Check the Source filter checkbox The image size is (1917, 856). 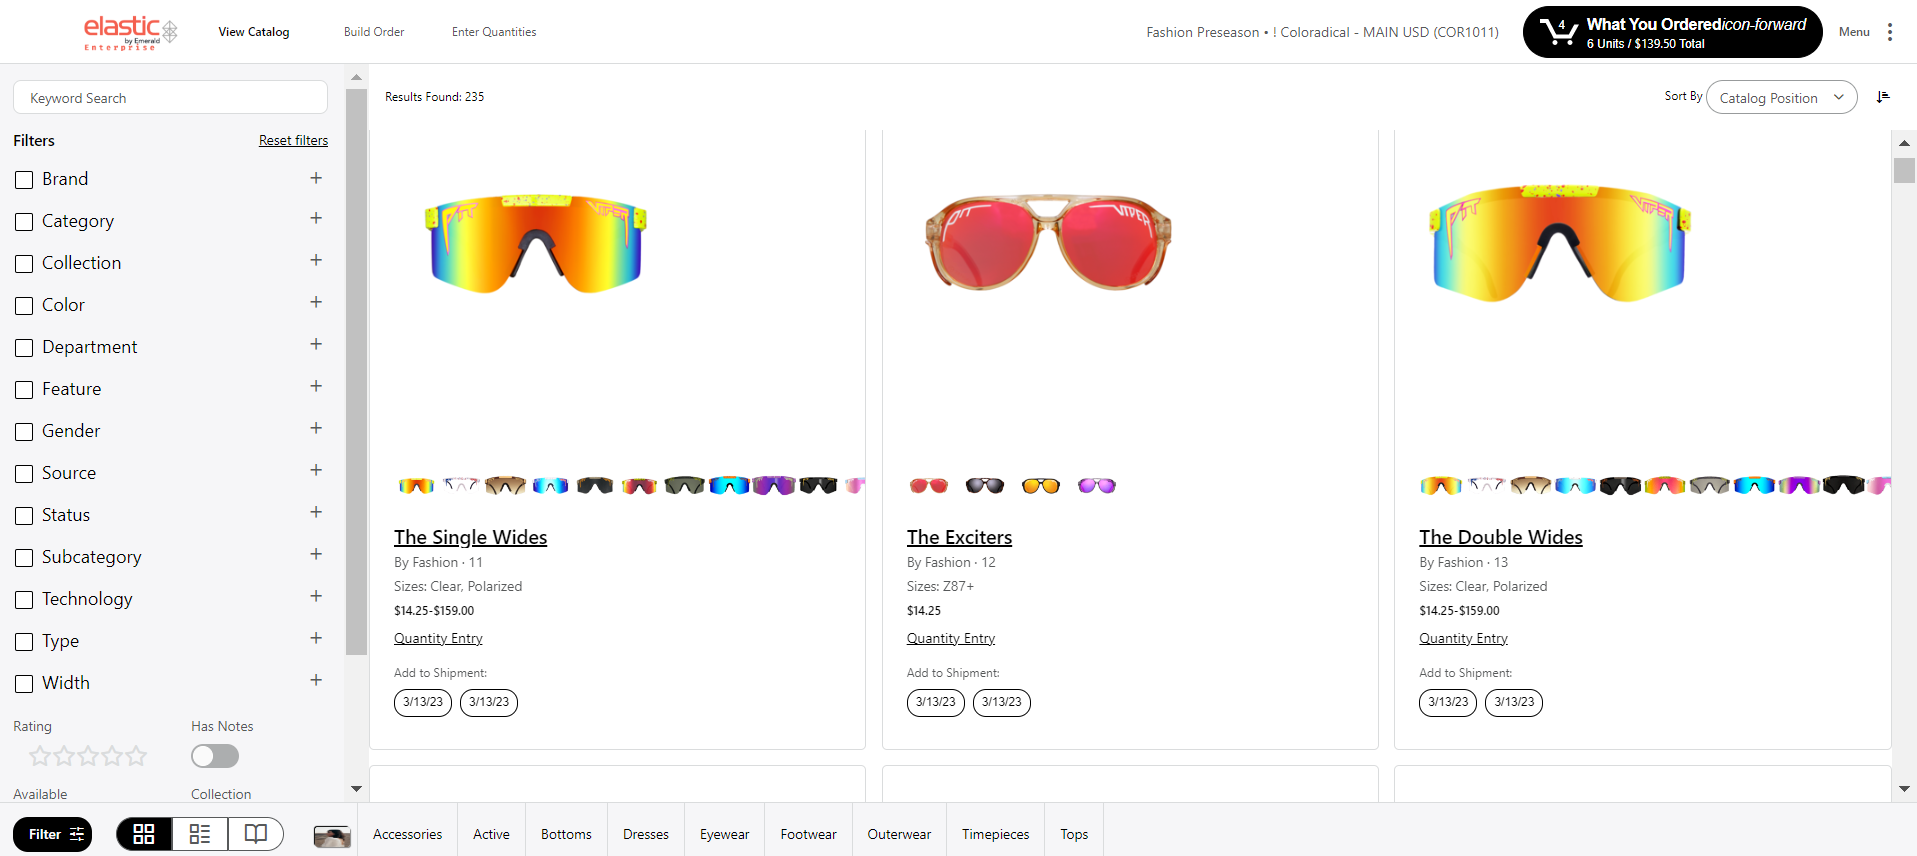pyautogui.click(x=24, y=474)
